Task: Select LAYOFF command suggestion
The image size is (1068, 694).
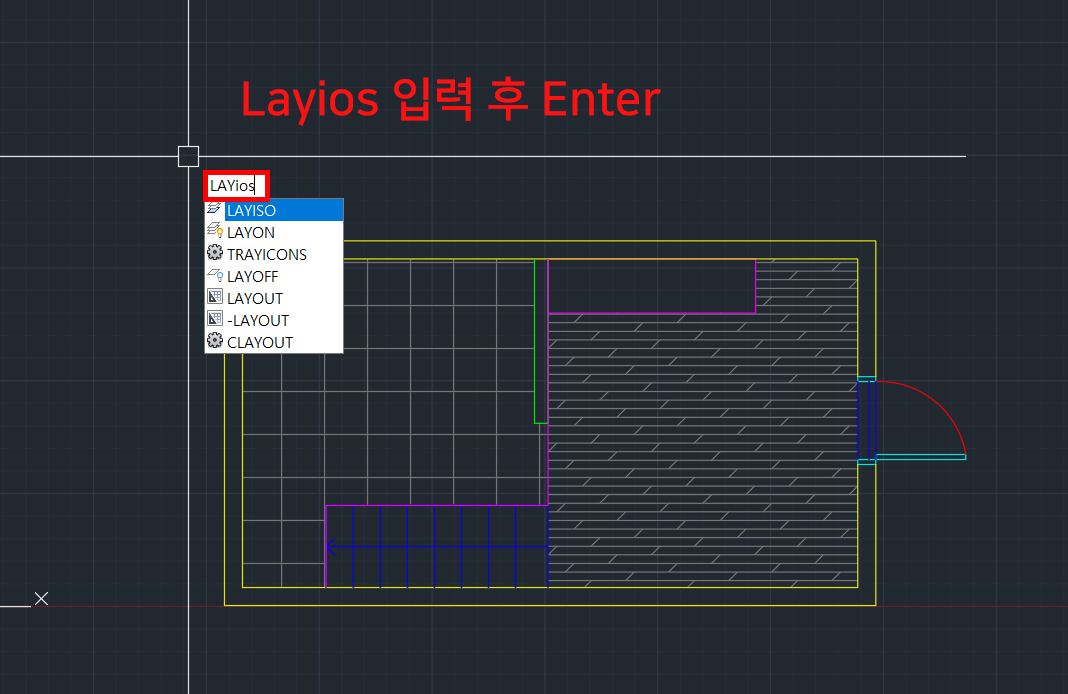Action: (274, 277)
